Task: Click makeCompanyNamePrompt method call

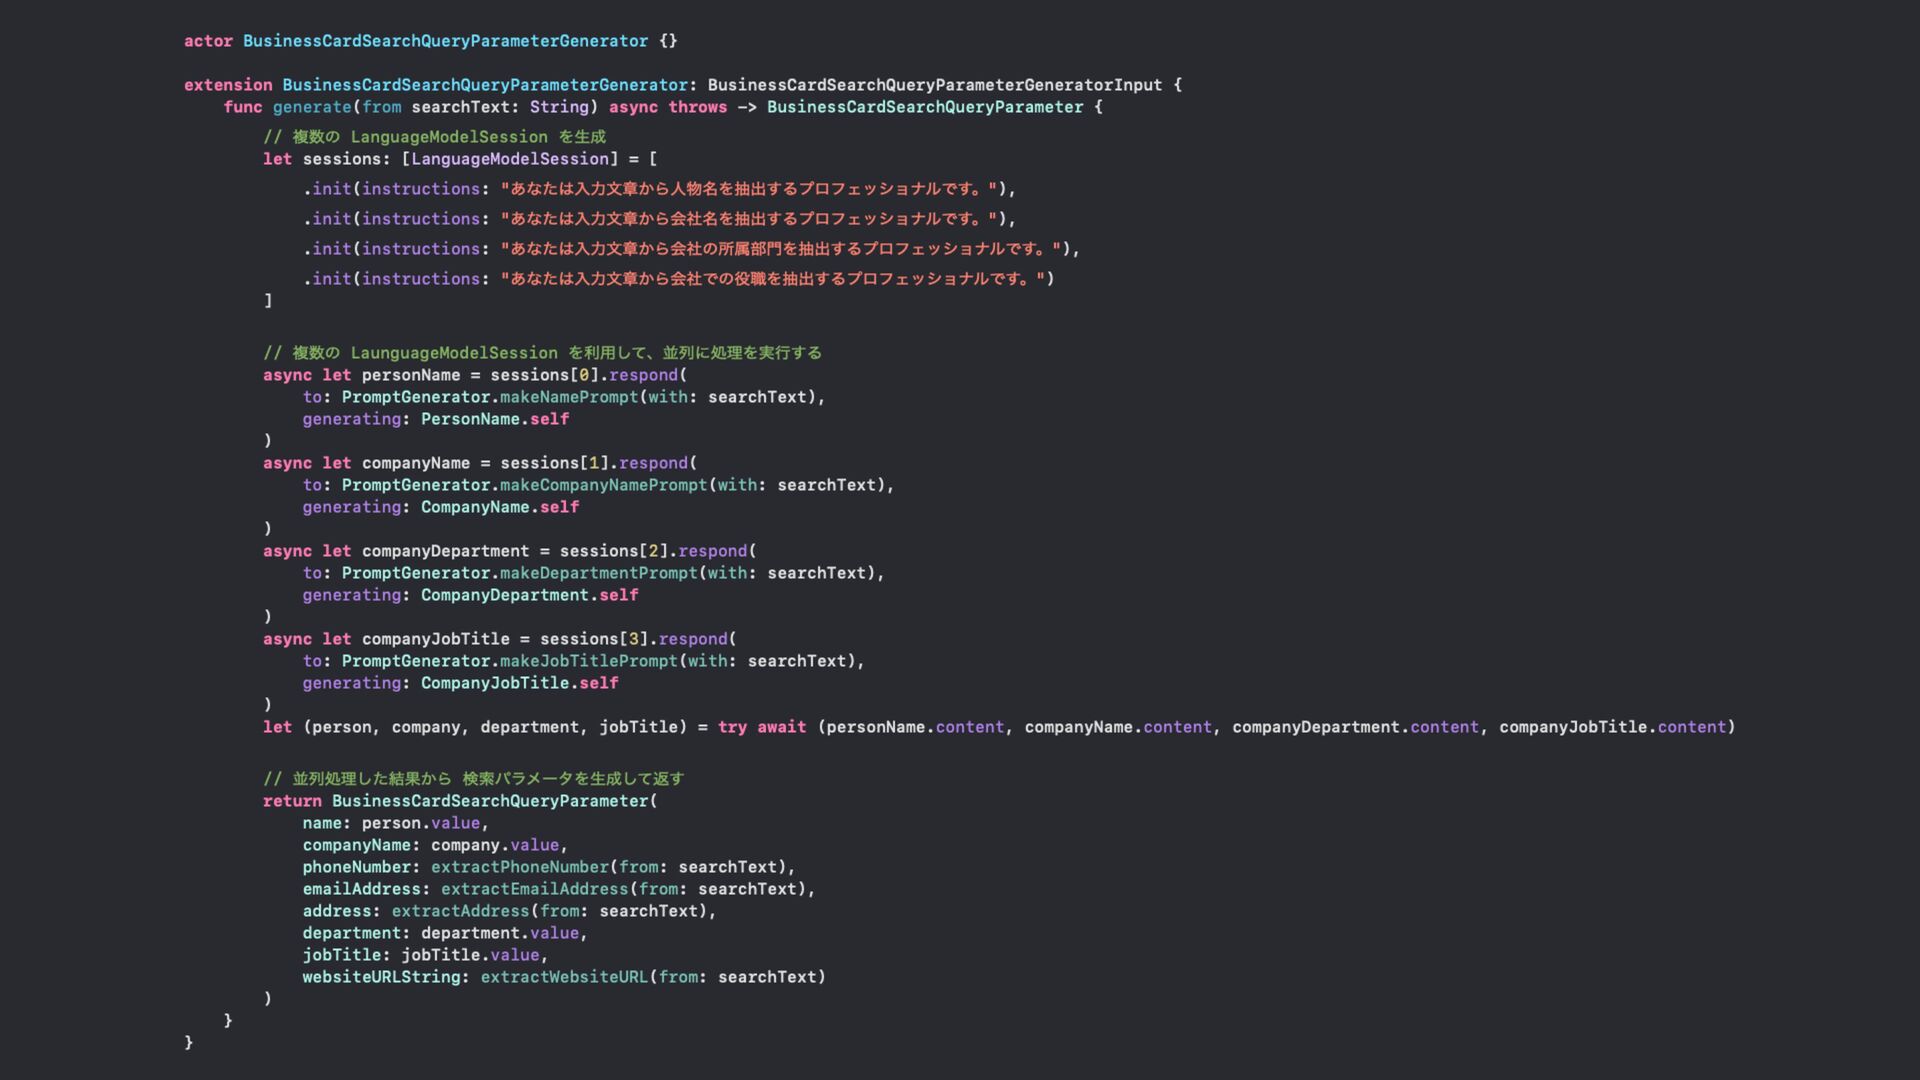Action: coord(603,485)
